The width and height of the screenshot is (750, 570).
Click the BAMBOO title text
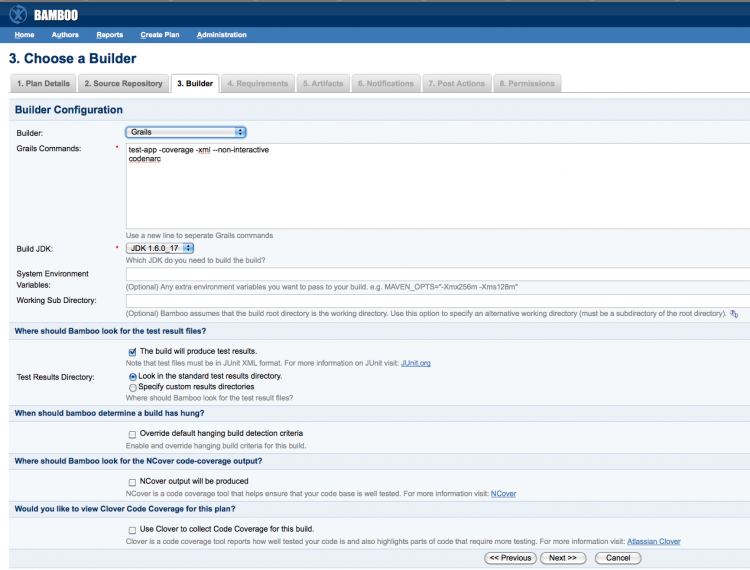[x=56, y=15]
